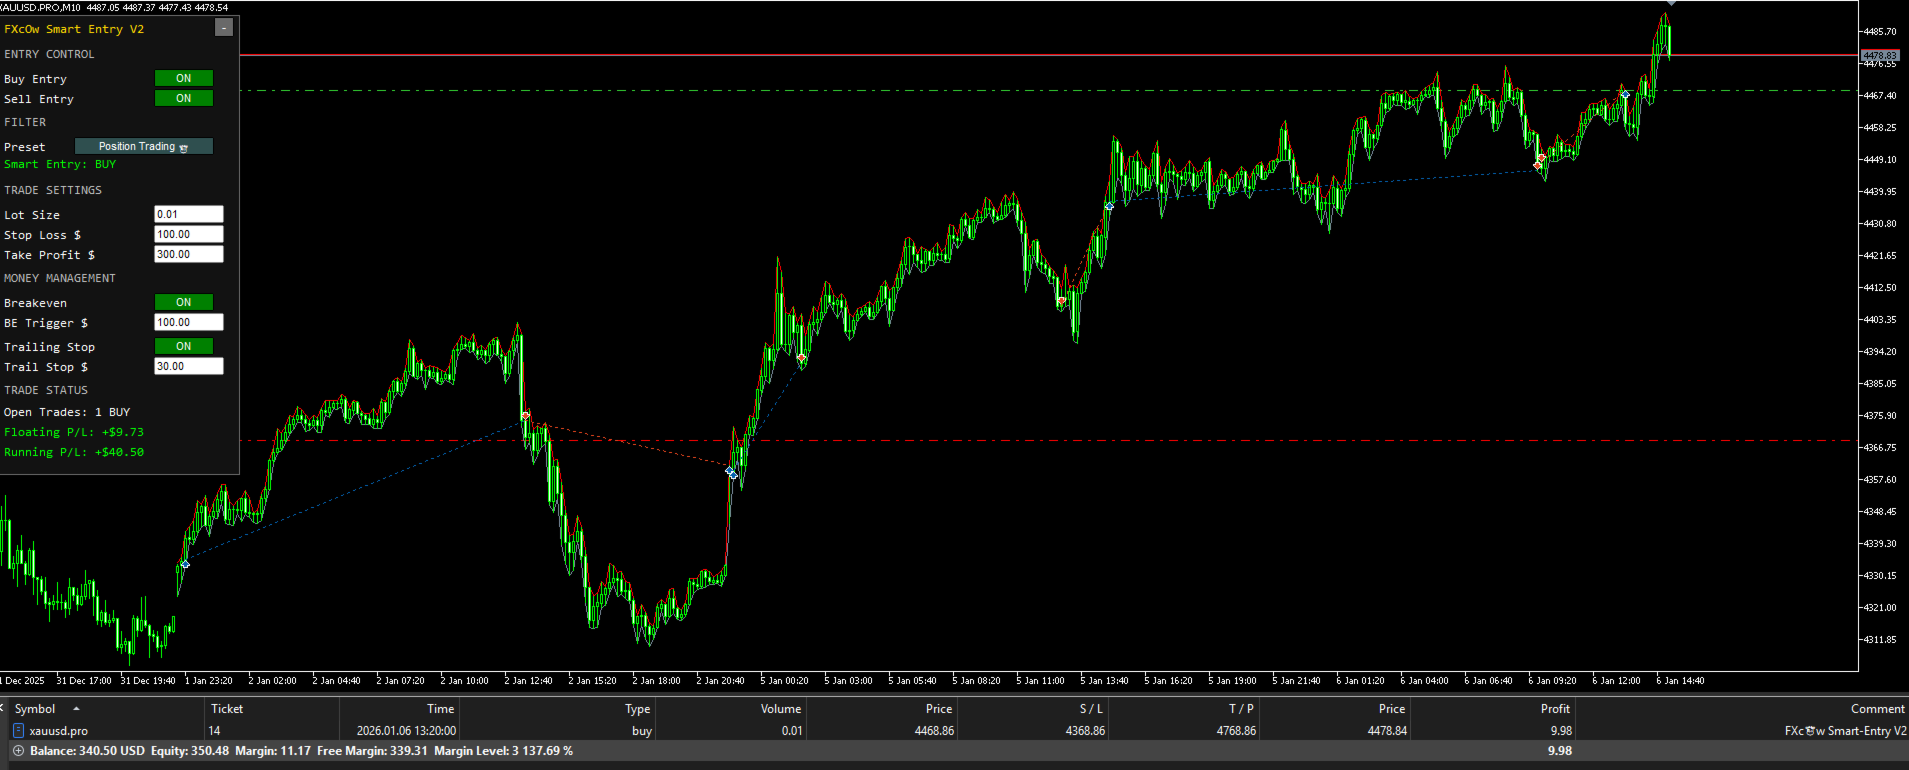Viewport: 1909px width, 770px height.
Task: Sort trades by Profit column header
Action: 1555,709
